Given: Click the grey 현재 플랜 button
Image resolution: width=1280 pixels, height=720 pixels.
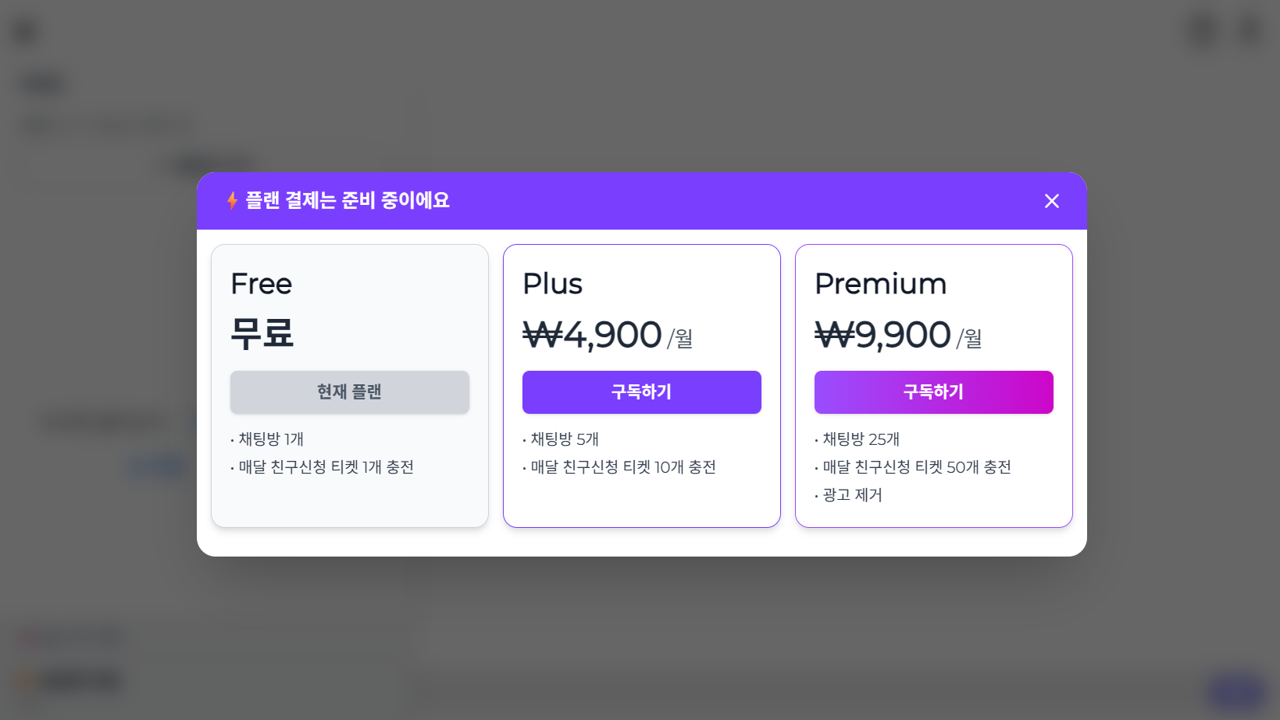Looking at the screenshot, I should click(349, 392).
